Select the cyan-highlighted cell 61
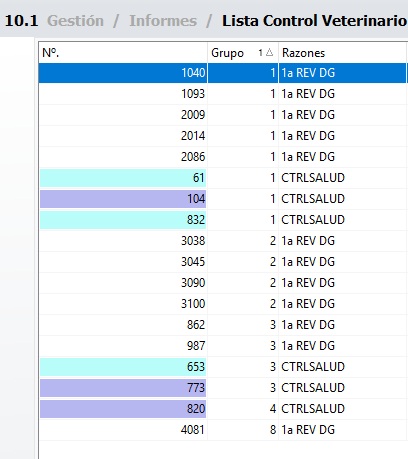Viewport: 408px width, 459px height. pos(123,178)
